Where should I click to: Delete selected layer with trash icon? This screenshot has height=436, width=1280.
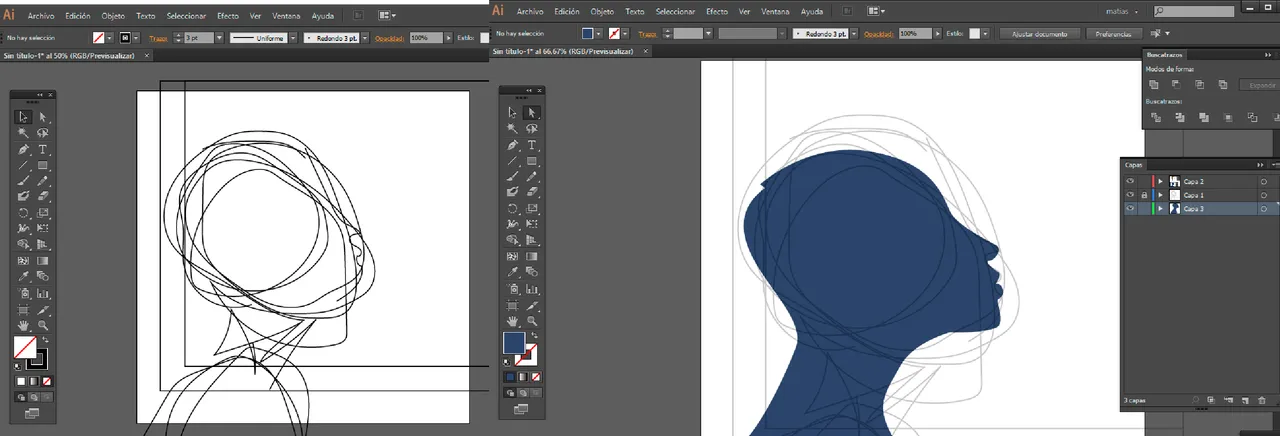pyautogui.click(x=1262, y=400)
